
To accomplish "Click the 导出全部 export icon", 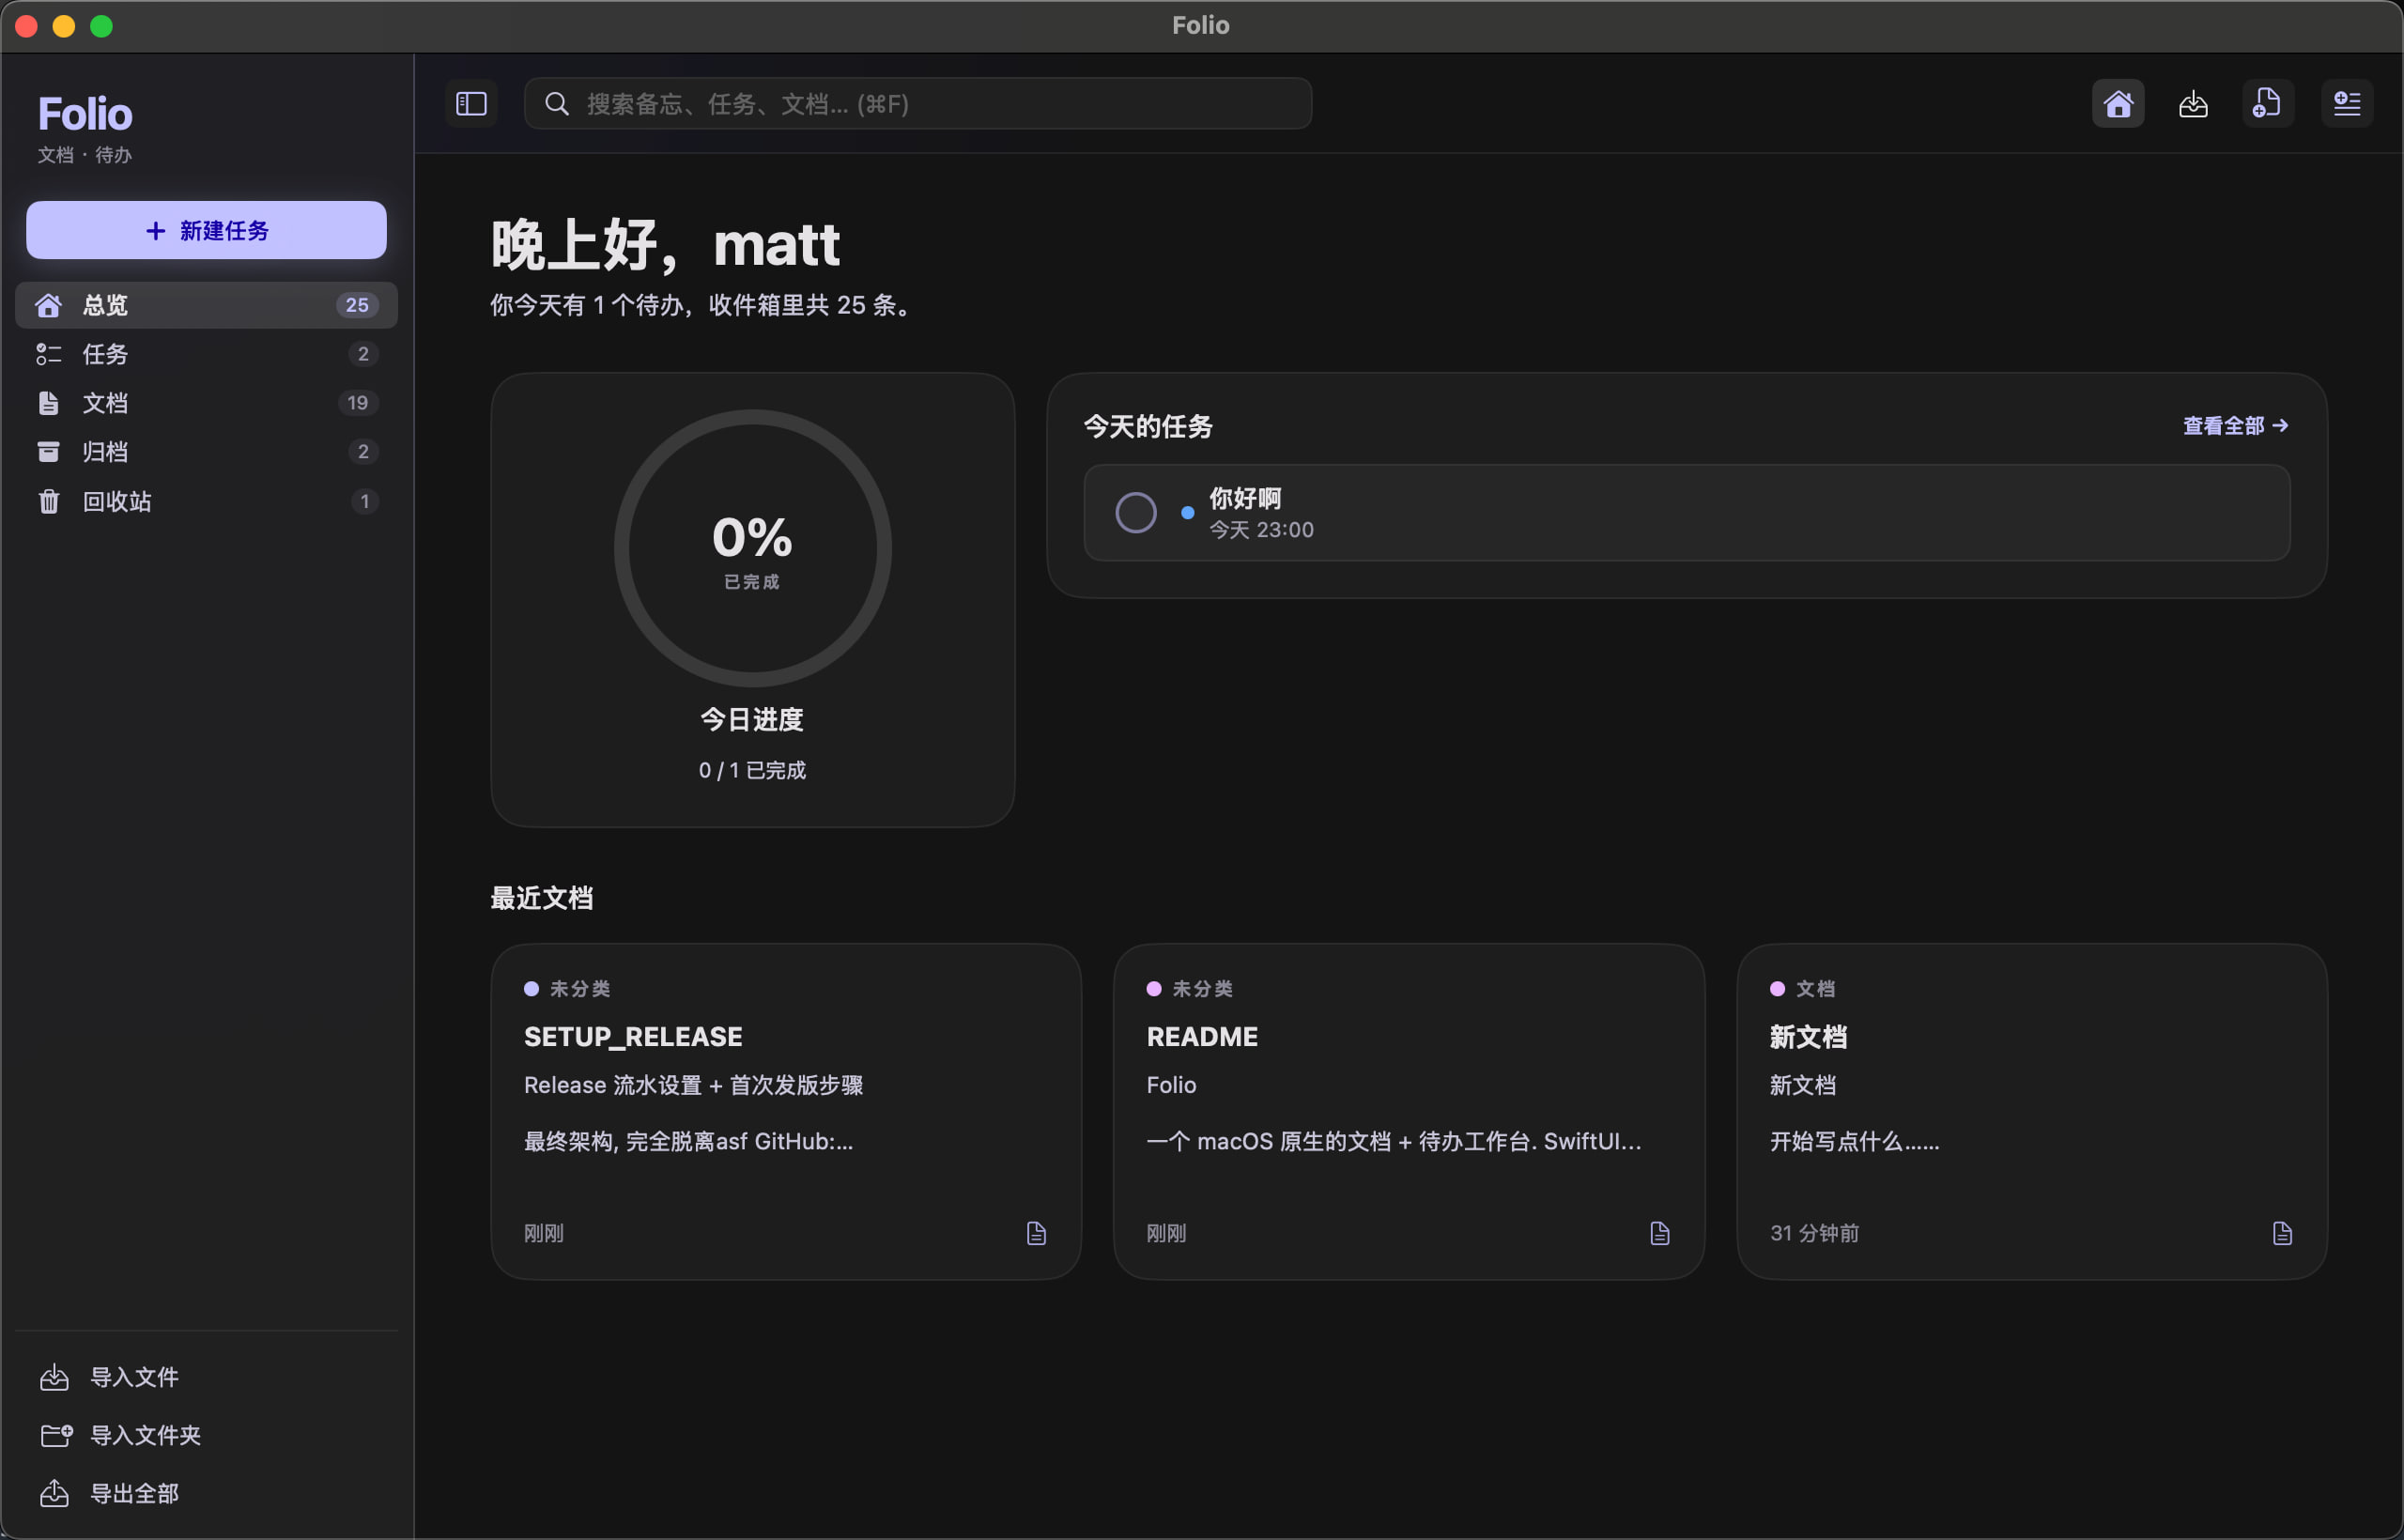I will pyautogui.click(x=54, y=1493).
